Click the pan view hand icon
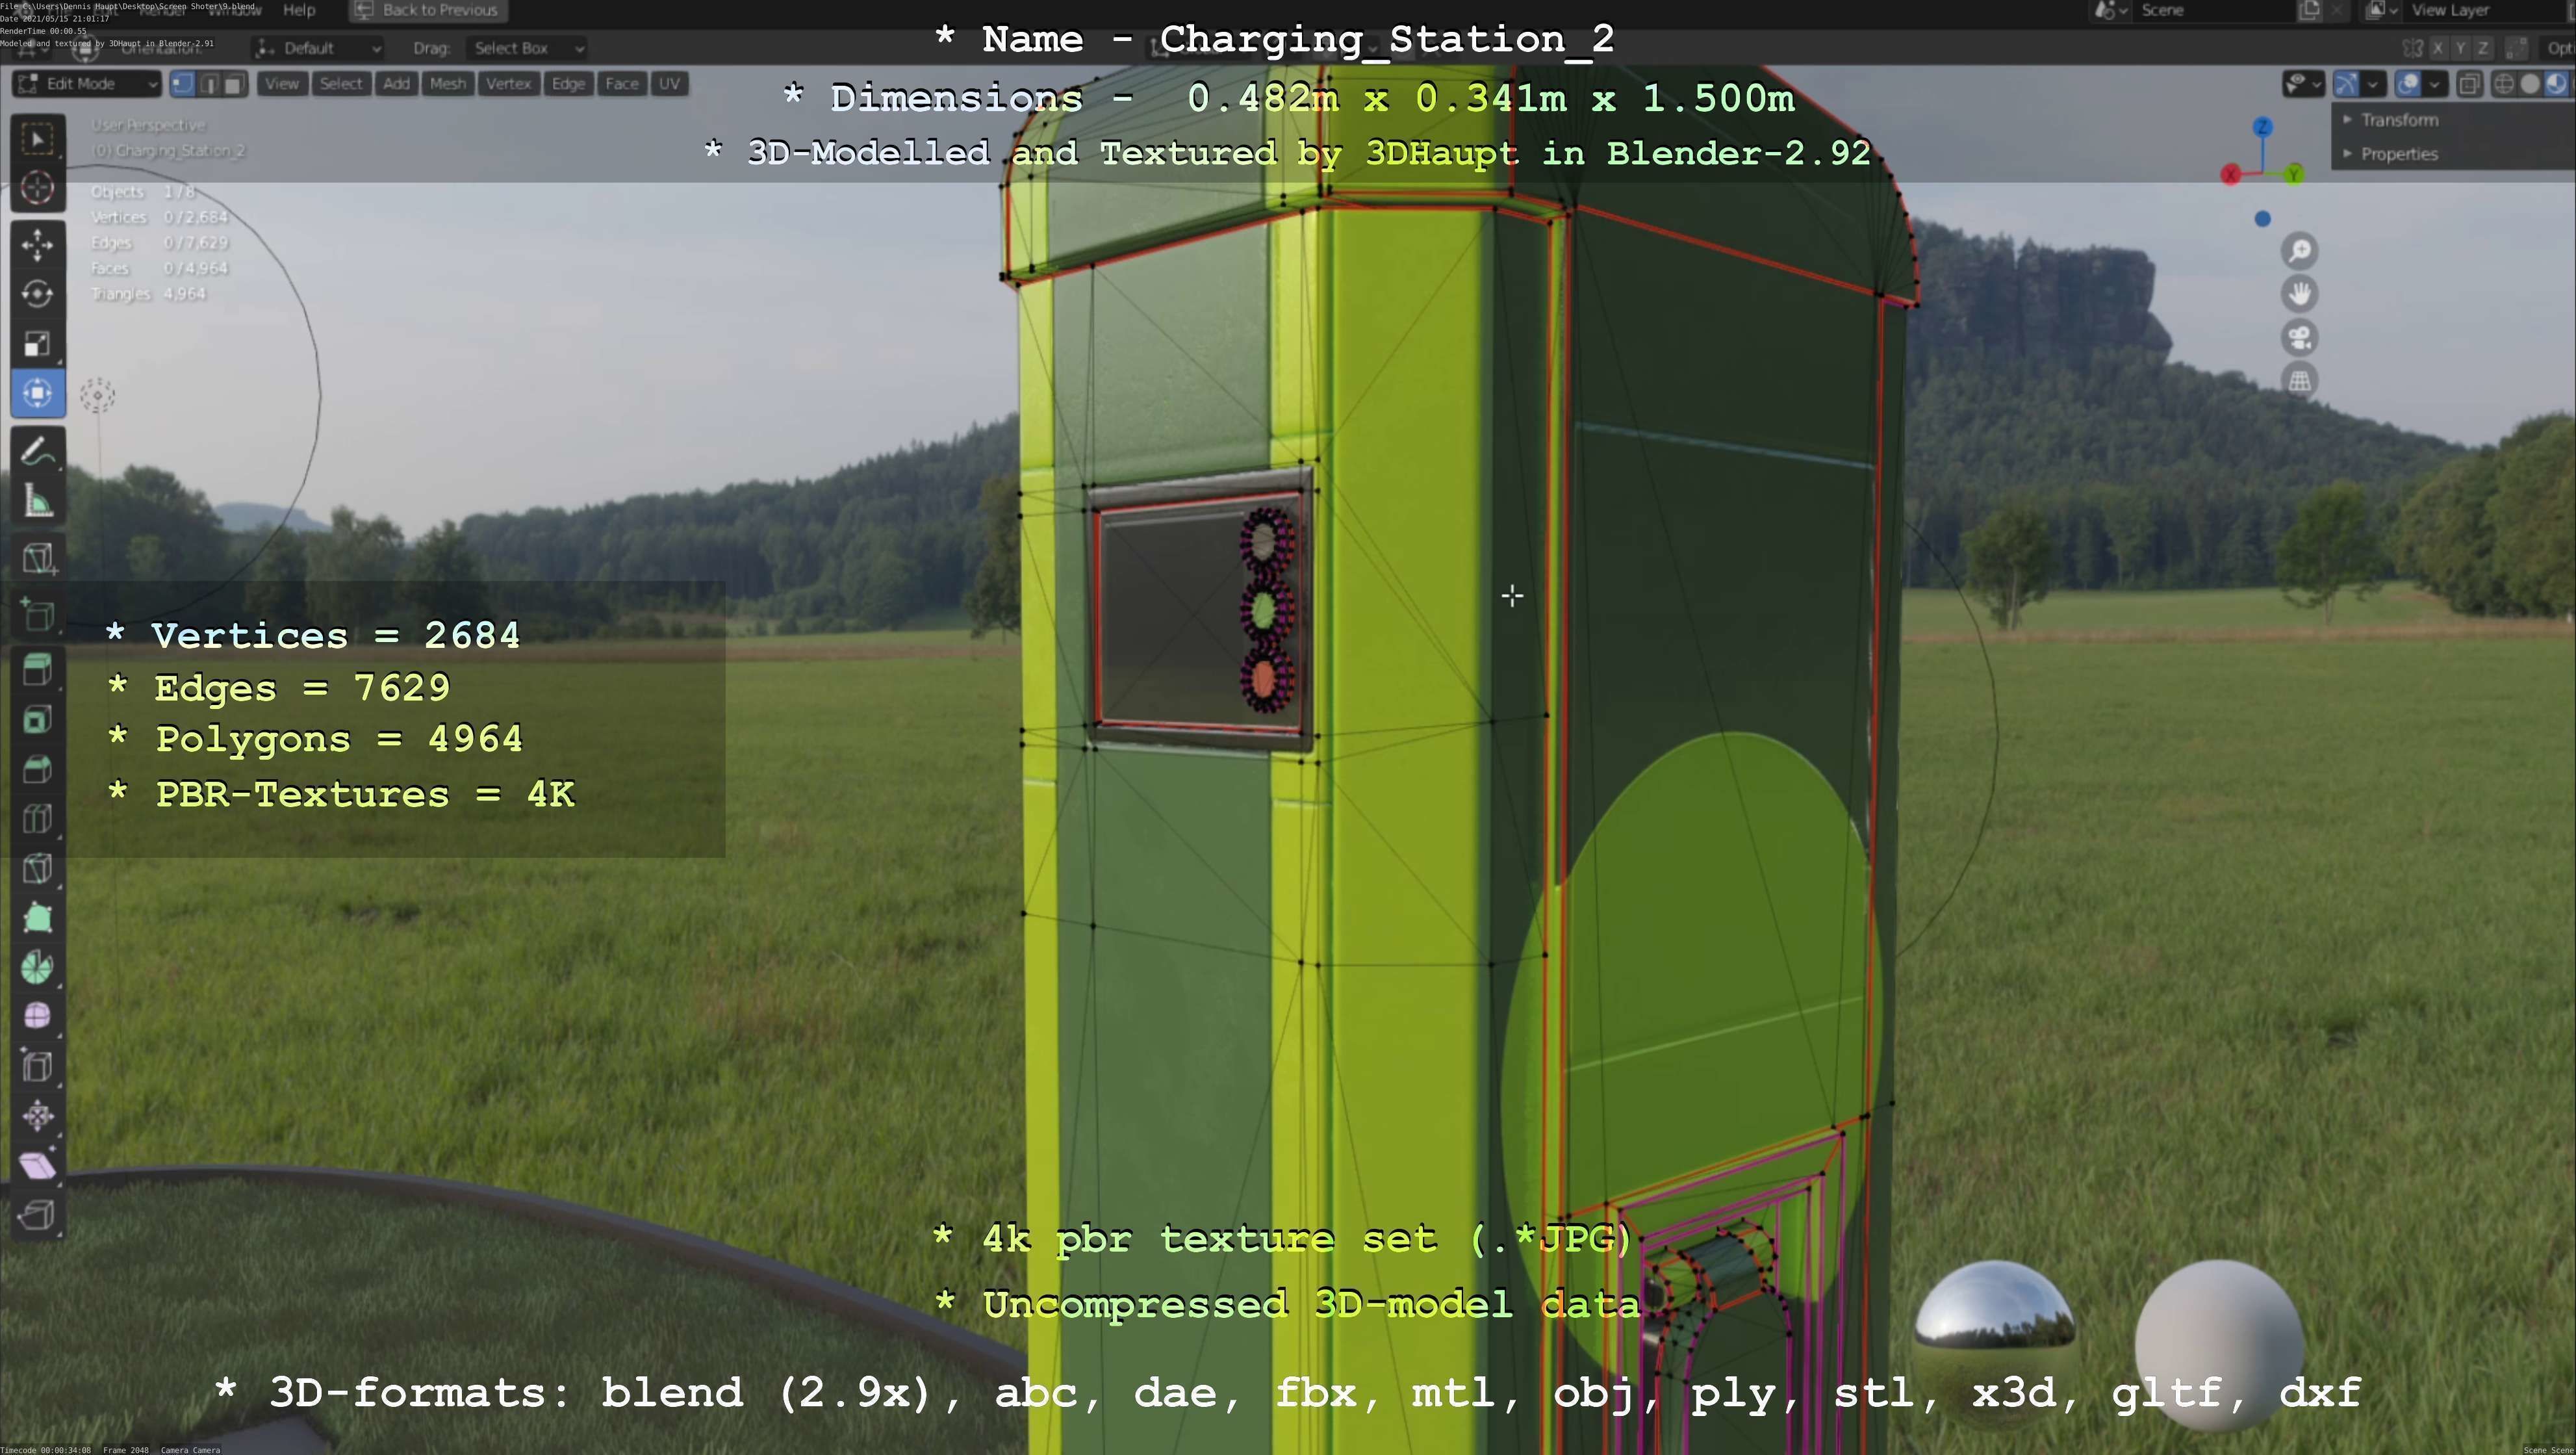 (2300, 294)
